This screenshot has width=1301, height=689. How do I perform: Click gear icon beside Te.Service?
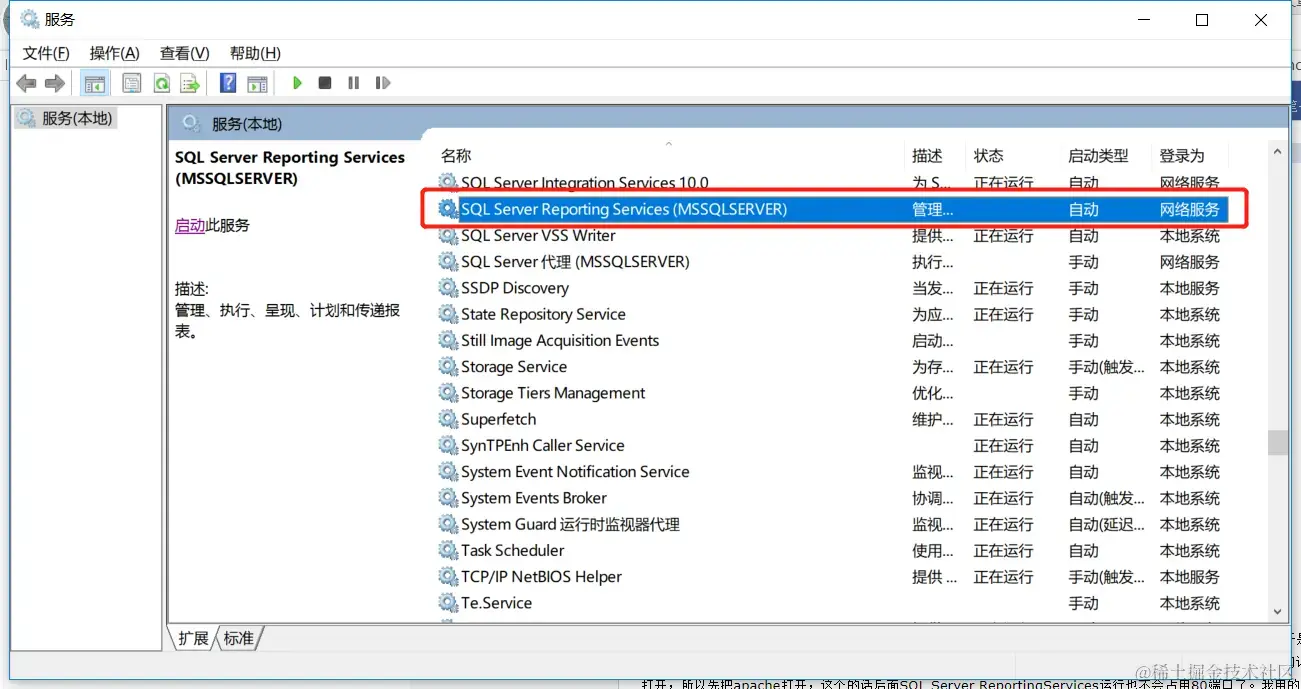click(x=448, y=603)
